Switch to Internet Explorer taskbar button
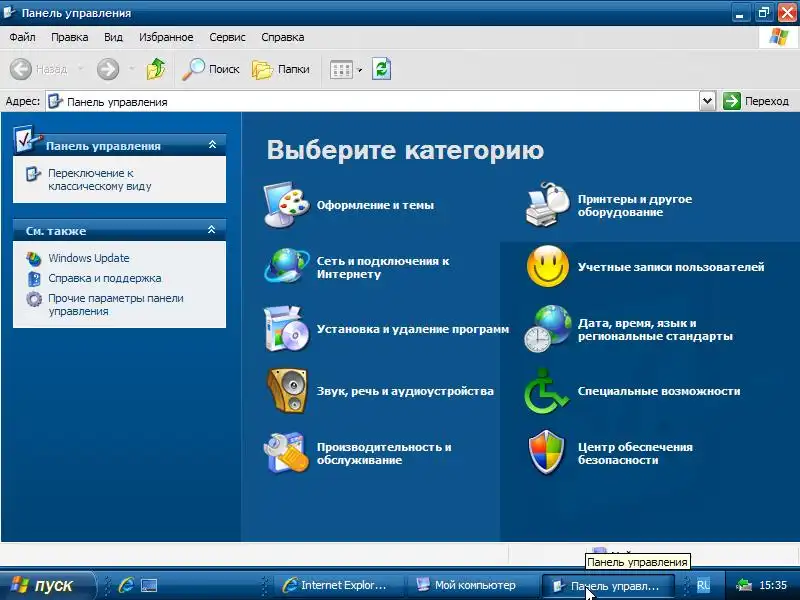Viewport: 800px width, 600px height. [x=338, y=585]
